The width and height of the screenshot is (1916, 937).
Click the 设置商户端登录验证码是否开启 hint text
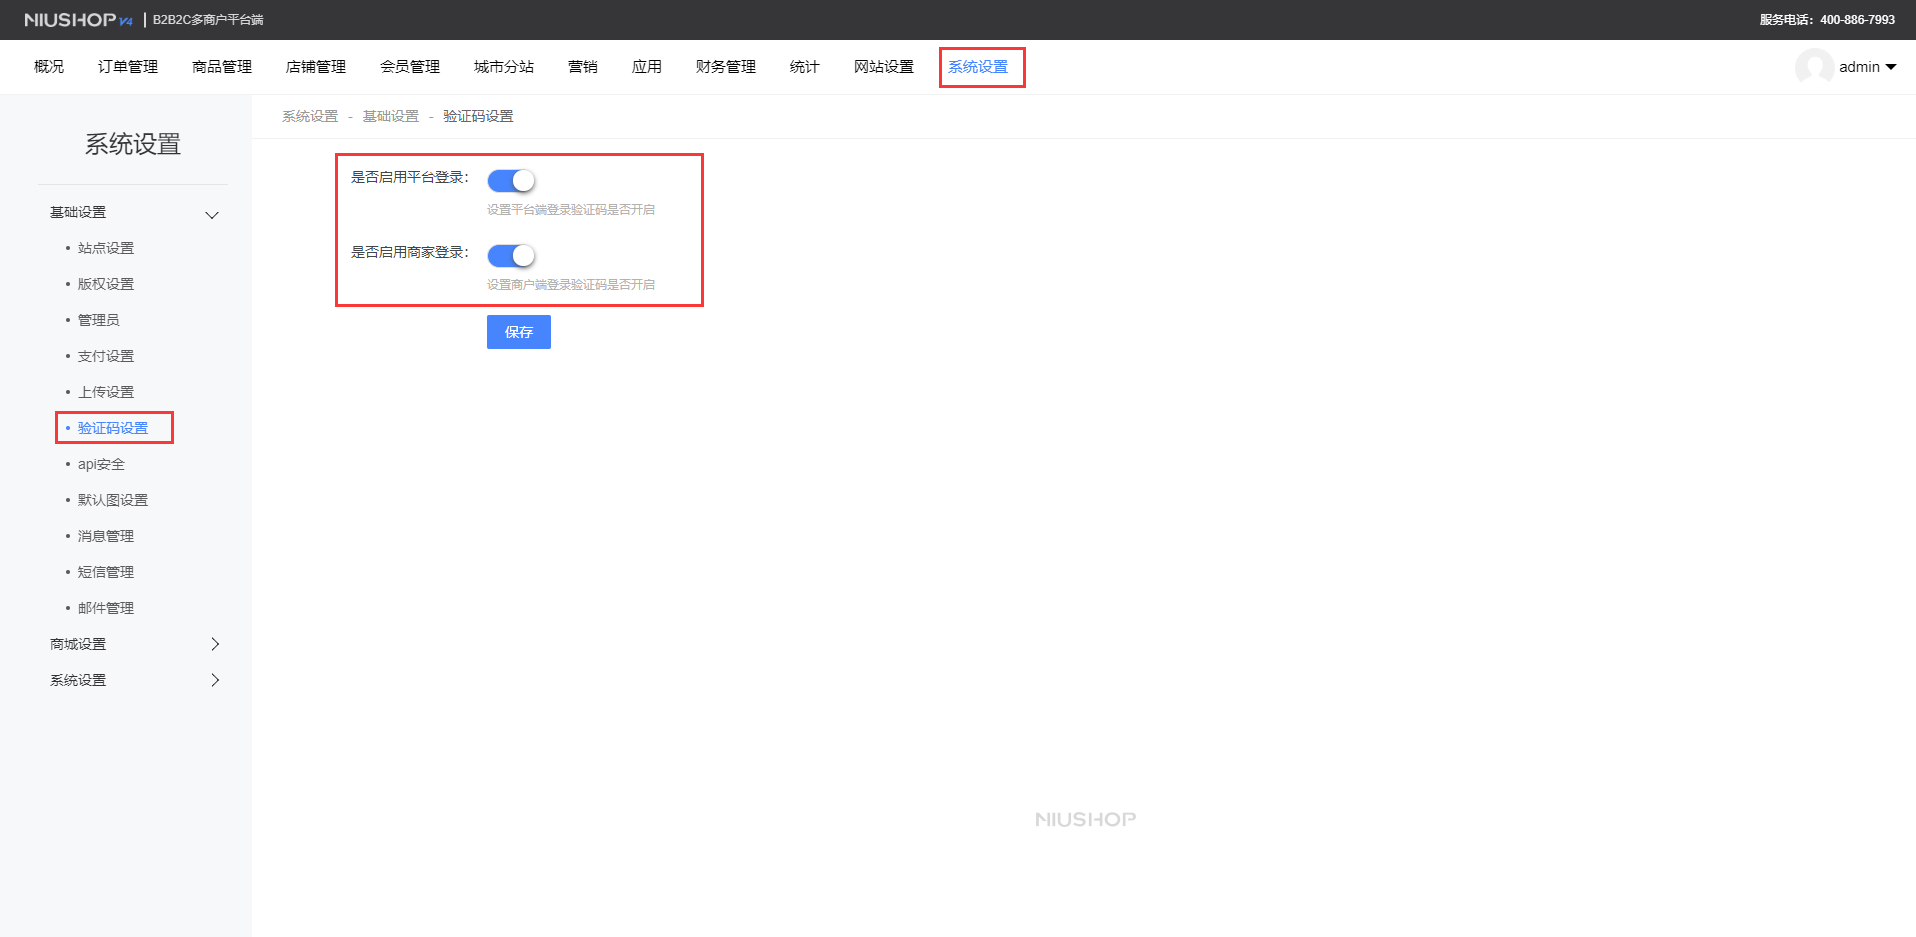(x=571, y=285)
